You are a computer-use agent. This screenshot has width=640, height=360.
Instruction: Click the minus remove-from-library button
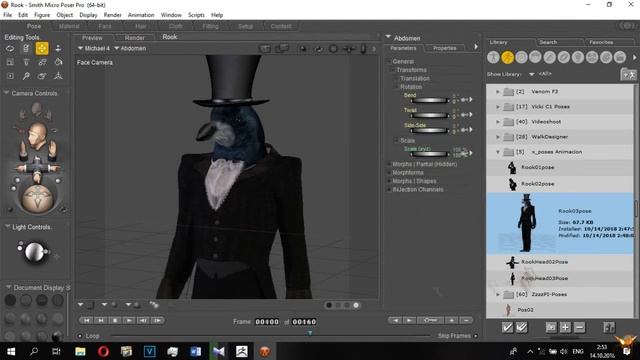(580, 327)
